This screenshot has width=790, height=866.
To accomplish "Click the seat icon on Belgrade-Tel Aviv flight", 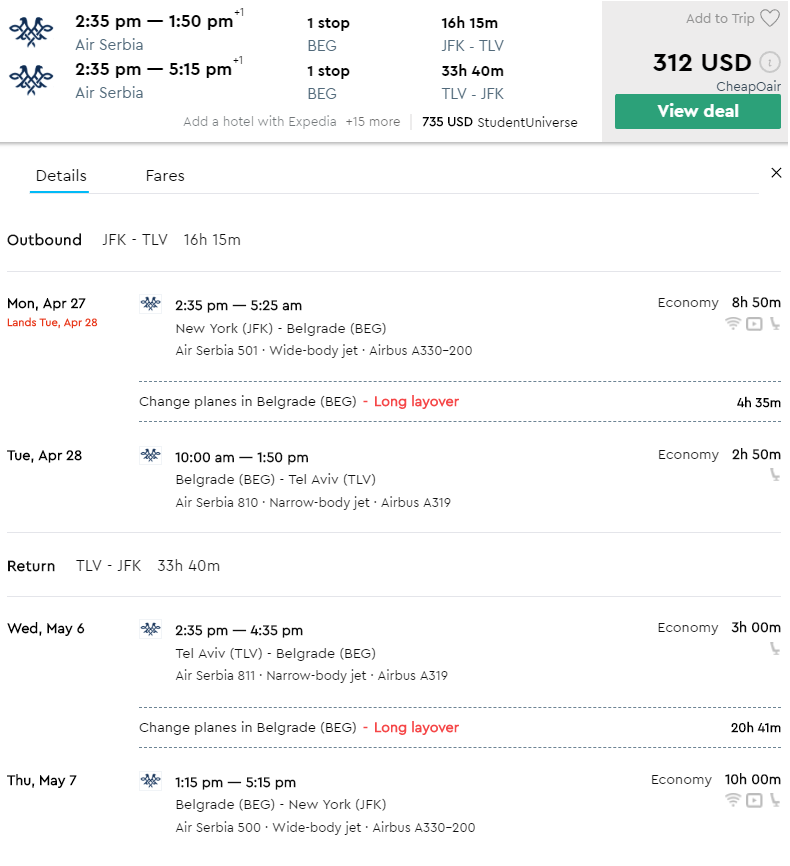I will 775,474.
